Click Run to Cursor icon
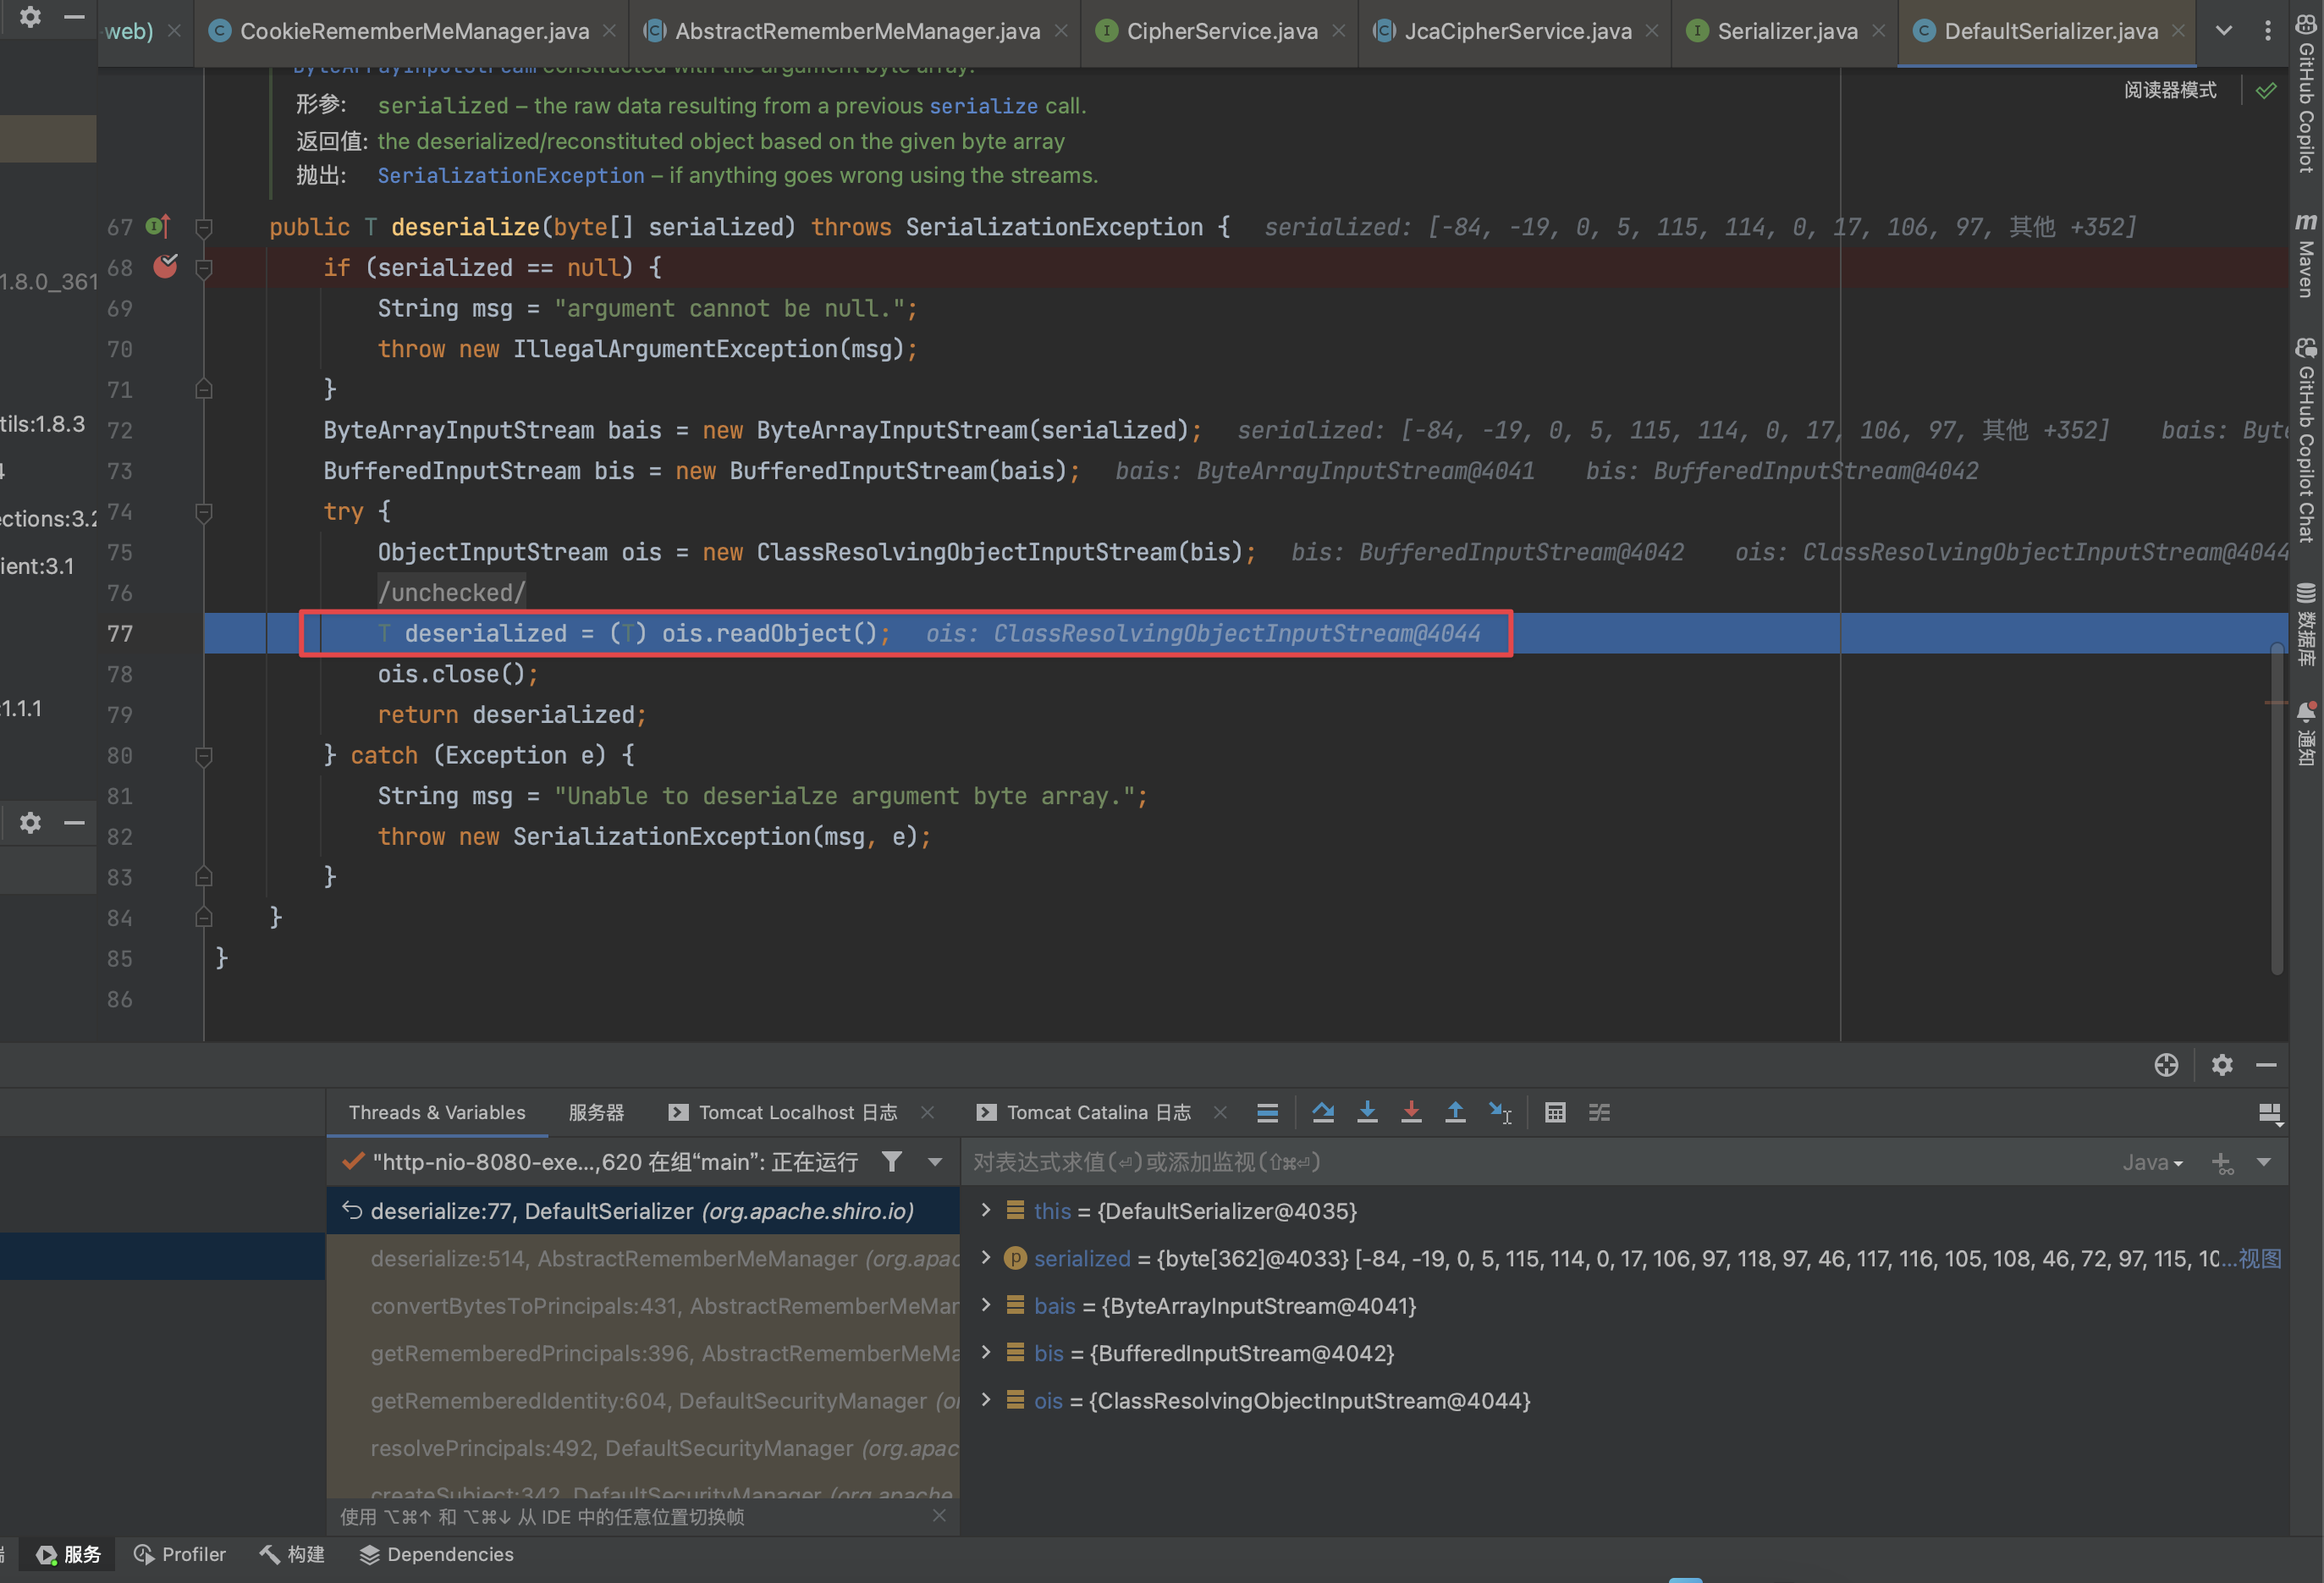Screen dimensions: 2324x1583 click(x=1500, y=1112)
